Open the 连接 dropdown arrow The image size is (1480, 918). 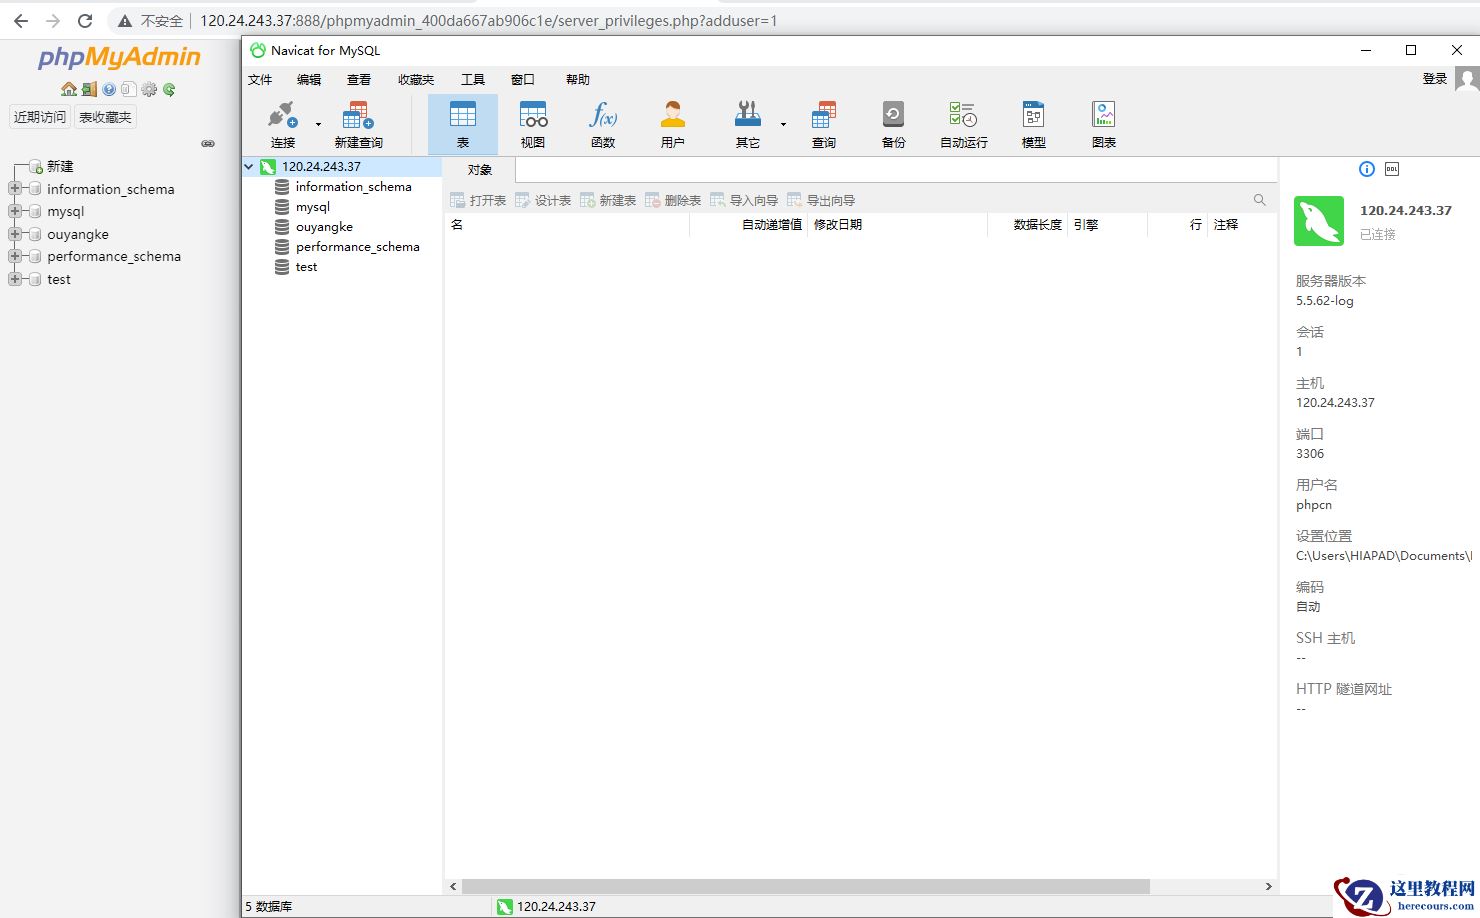point(318,124)
